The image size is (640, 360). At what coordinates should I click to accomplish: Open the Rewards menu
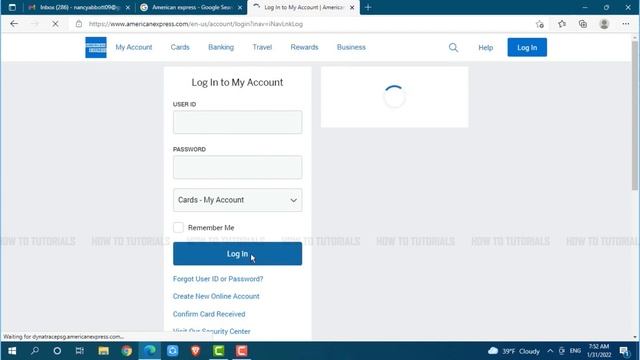[304, 47]
